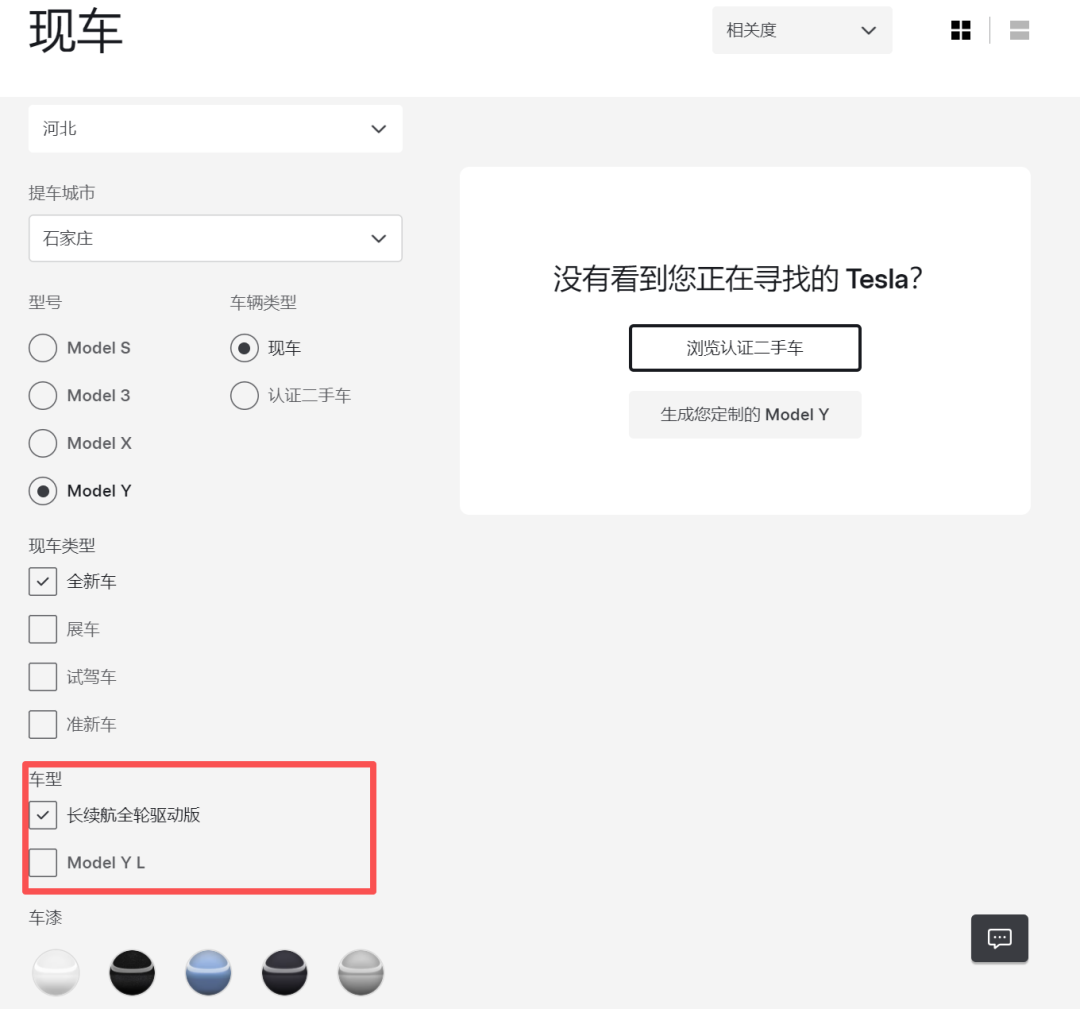The width and height of the screenshot is (1080, 1009).
Task: Pick the silver paint swatch
Action: pyautogui.click(x=361, y=972)
